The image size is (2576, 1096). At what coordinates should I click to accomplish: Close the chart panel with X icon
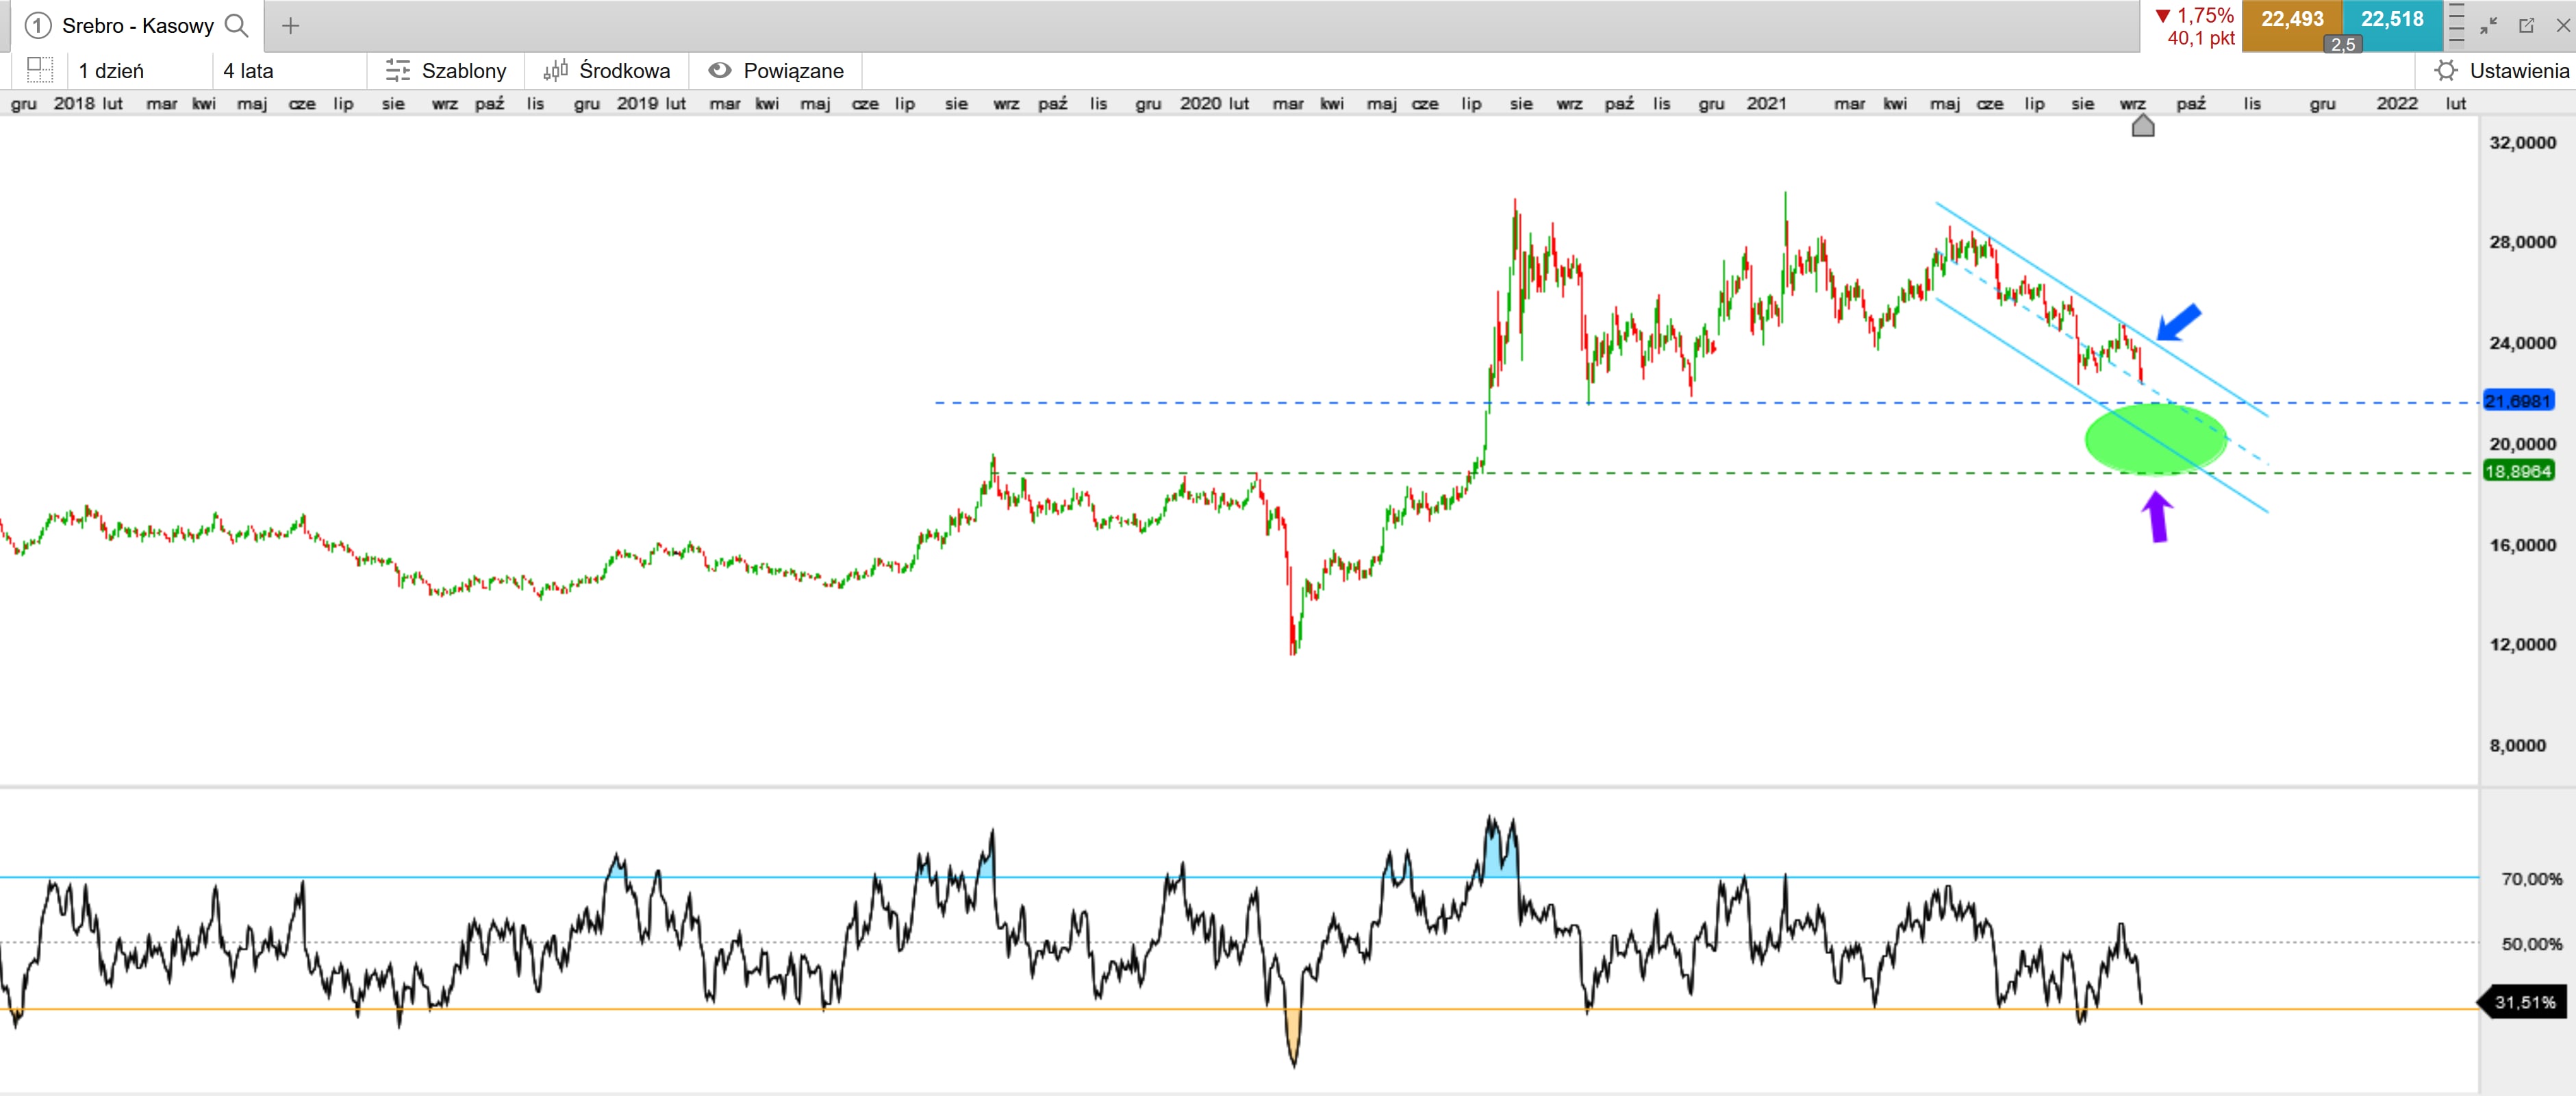(2563, 26)
